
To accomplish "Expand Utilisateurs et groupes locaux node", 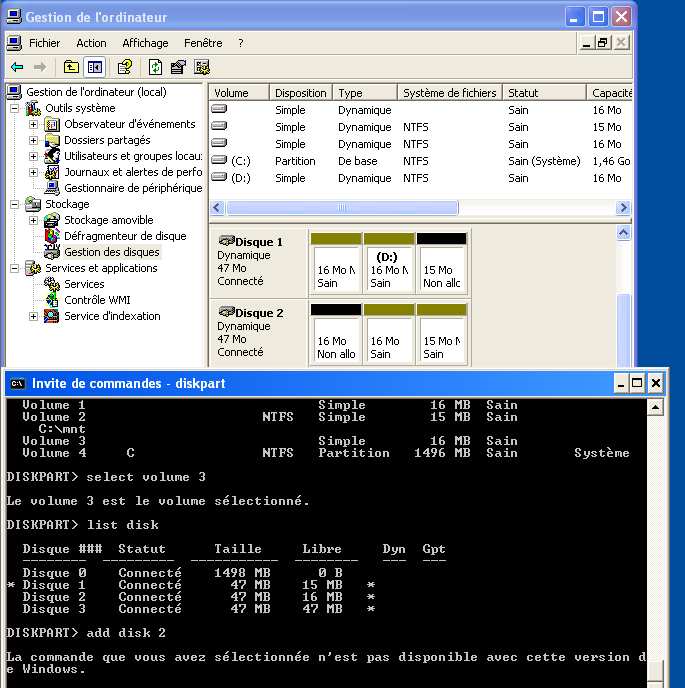I will pyautogui.click(x=33, y=156).
